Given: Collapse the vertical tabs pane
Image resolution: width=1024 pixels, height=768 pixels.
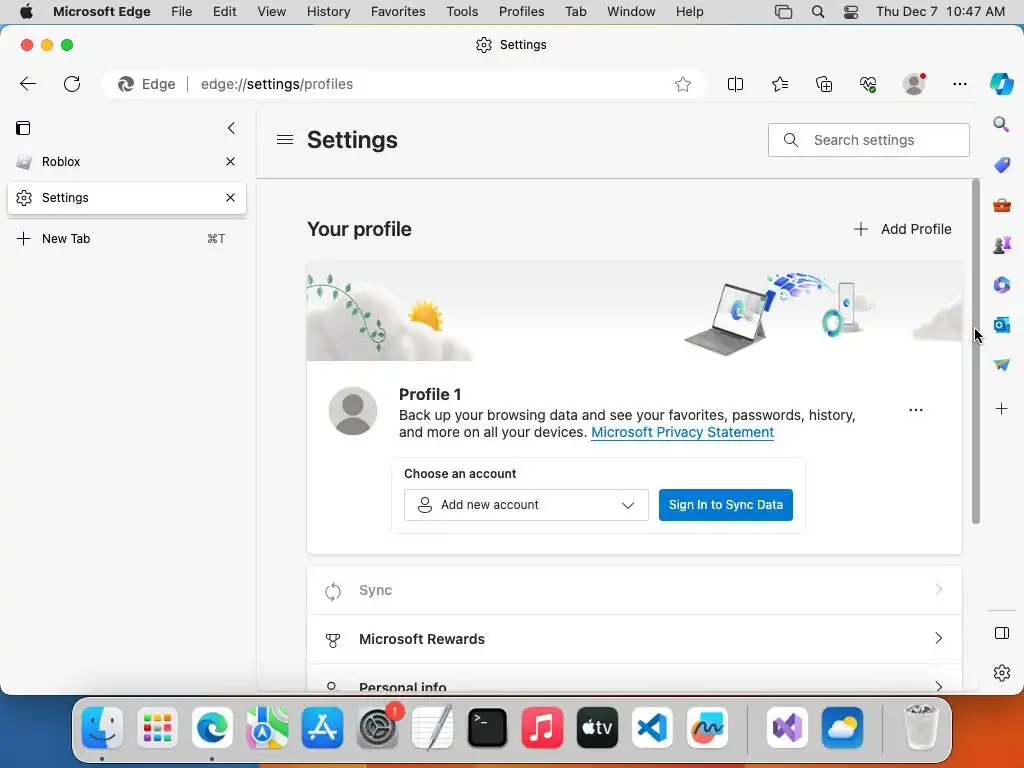Looking at the screenshot, I should pyautogui.click(x=231, y=128).
